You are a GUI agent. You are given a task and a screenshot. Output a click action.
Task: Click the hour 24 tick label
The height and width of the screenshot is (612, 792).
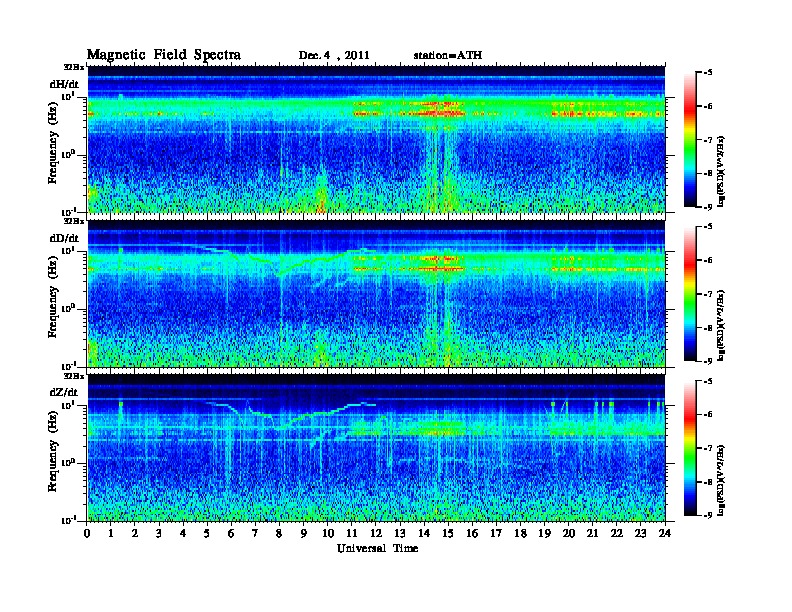(x=665, y=533)
